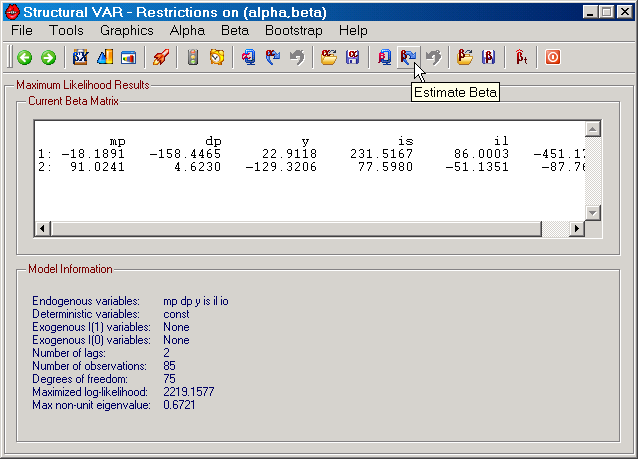Click the Estimate Beta toolbar icon
Screen dimensions: 638x459
tap(409, 57)
